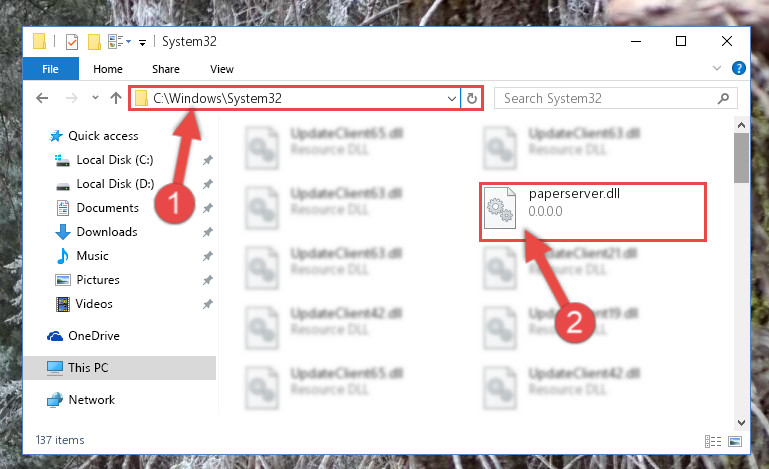Select the paperserver.dll file

tap(593, 212)
